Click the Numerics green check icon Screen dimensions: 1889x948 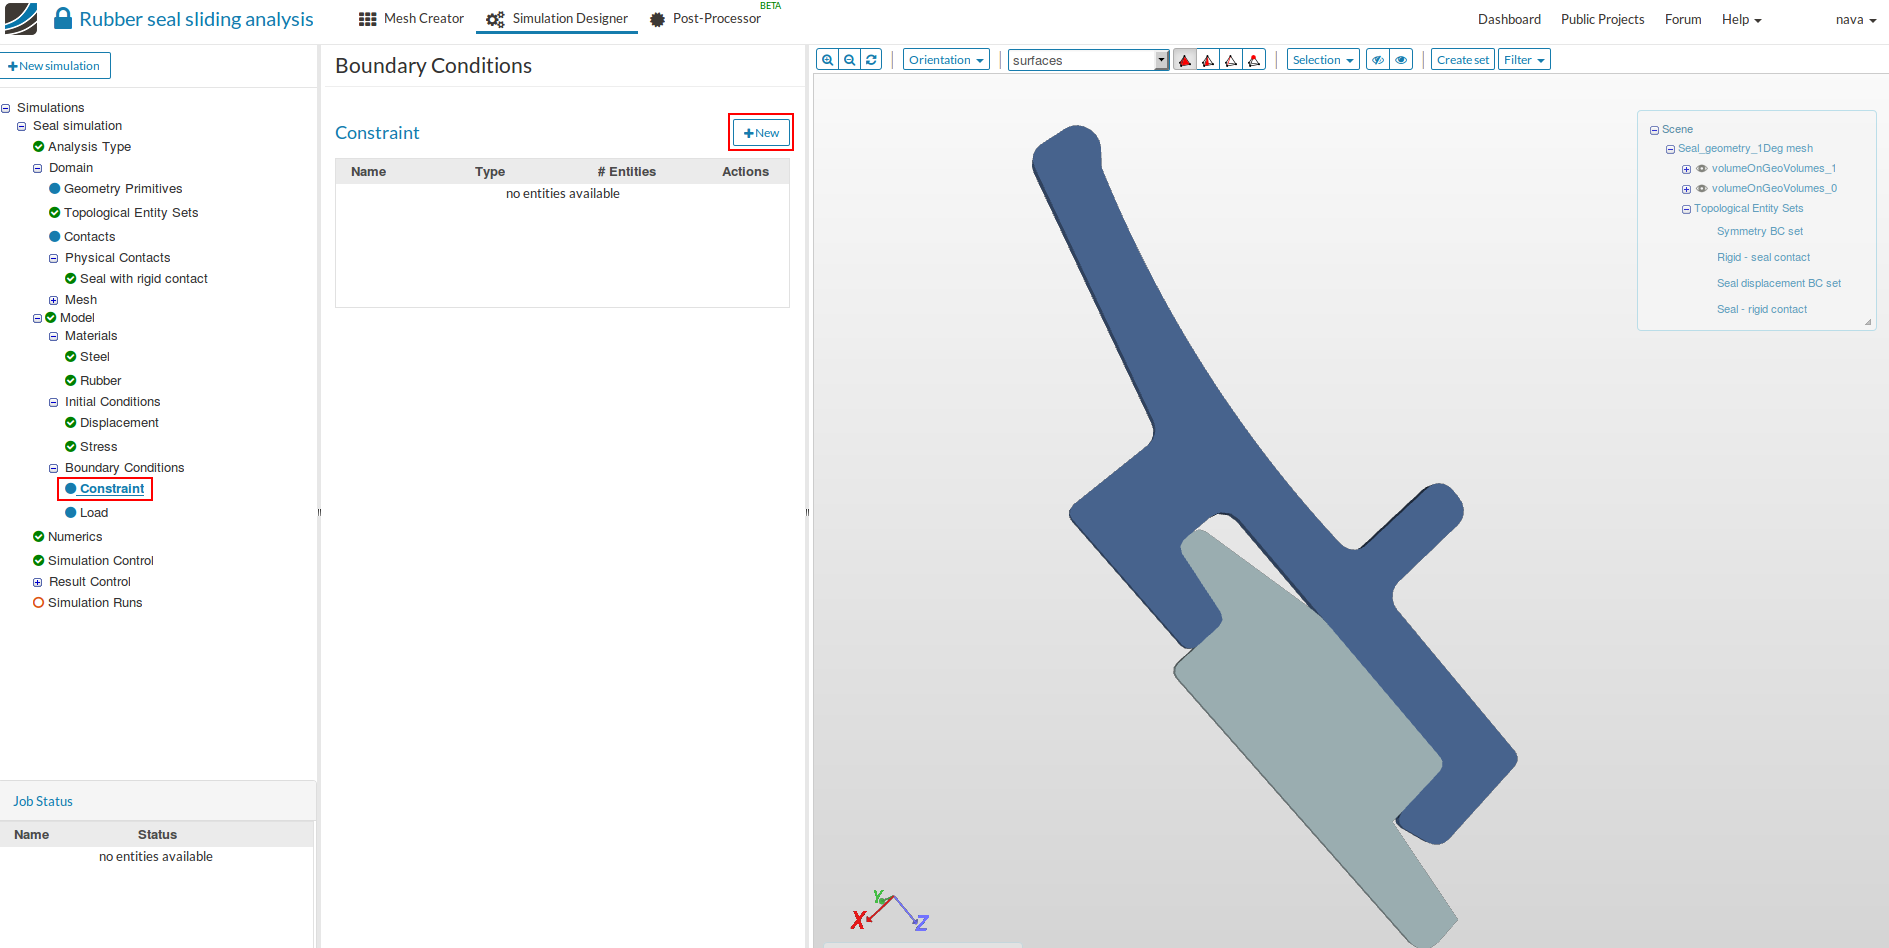pyautogui.click(x=39, y=537)
